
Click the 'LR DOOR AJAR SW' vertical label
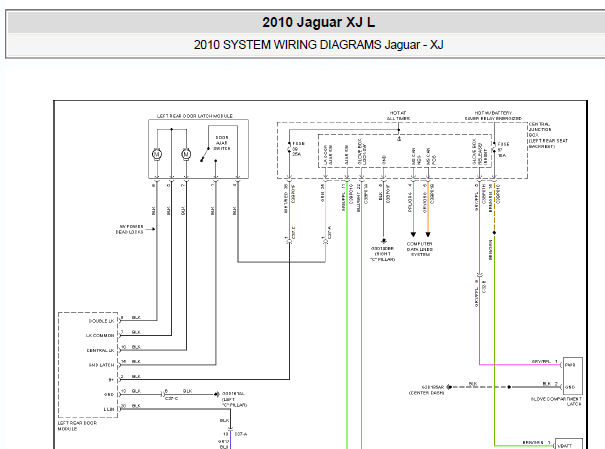coord(328,155)
